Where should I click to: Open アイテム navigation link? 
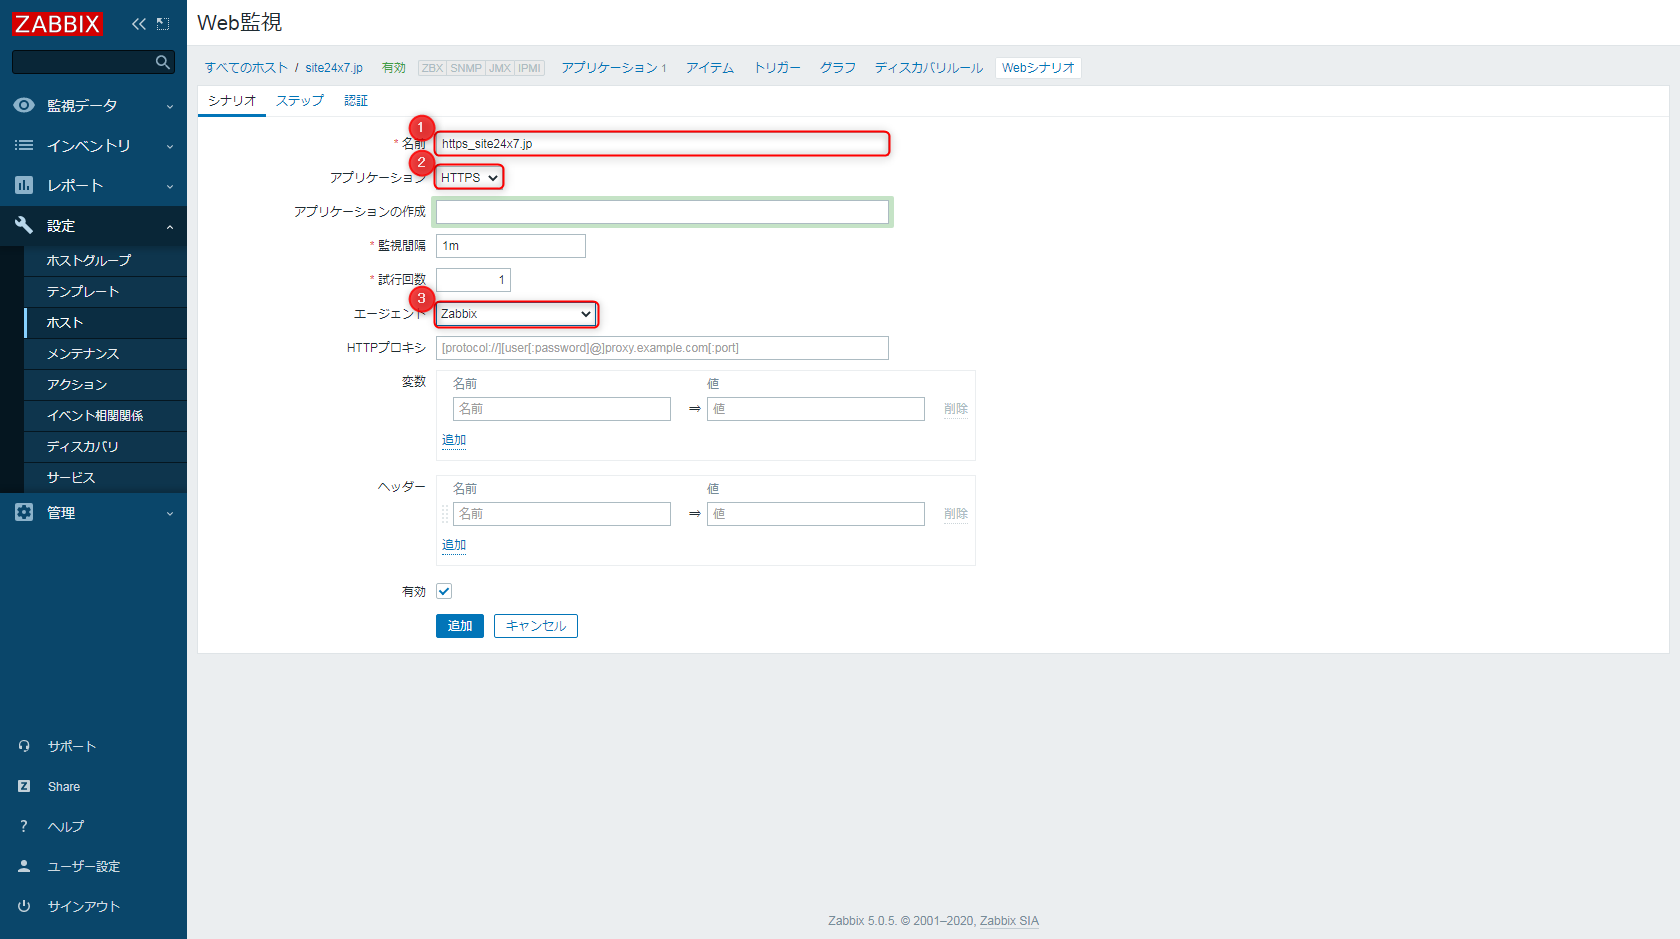710,68
